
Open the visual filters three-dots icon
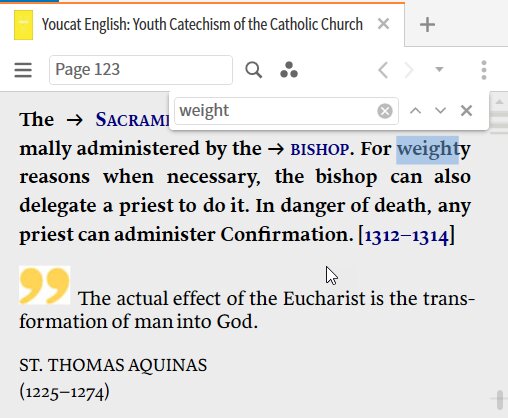(x=289, y=70)
